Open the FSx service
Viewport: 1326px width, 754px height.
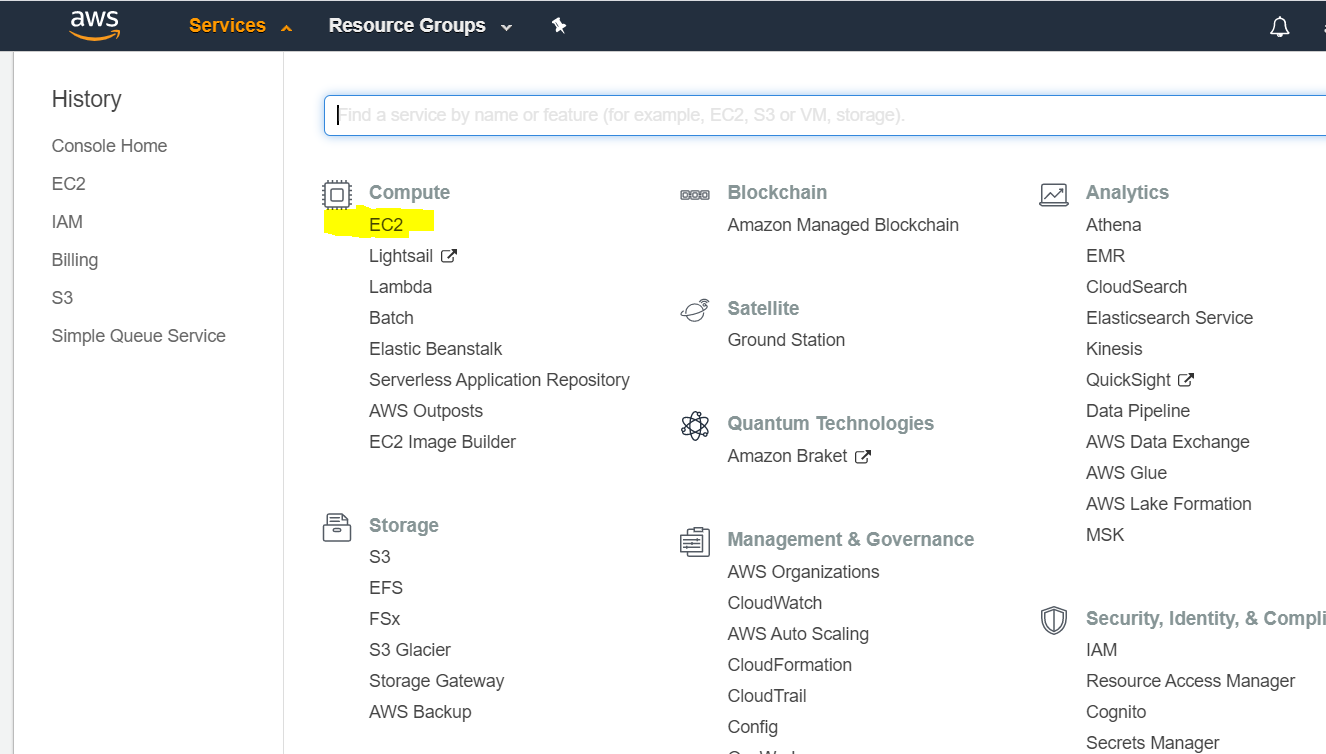pos(384,619)
